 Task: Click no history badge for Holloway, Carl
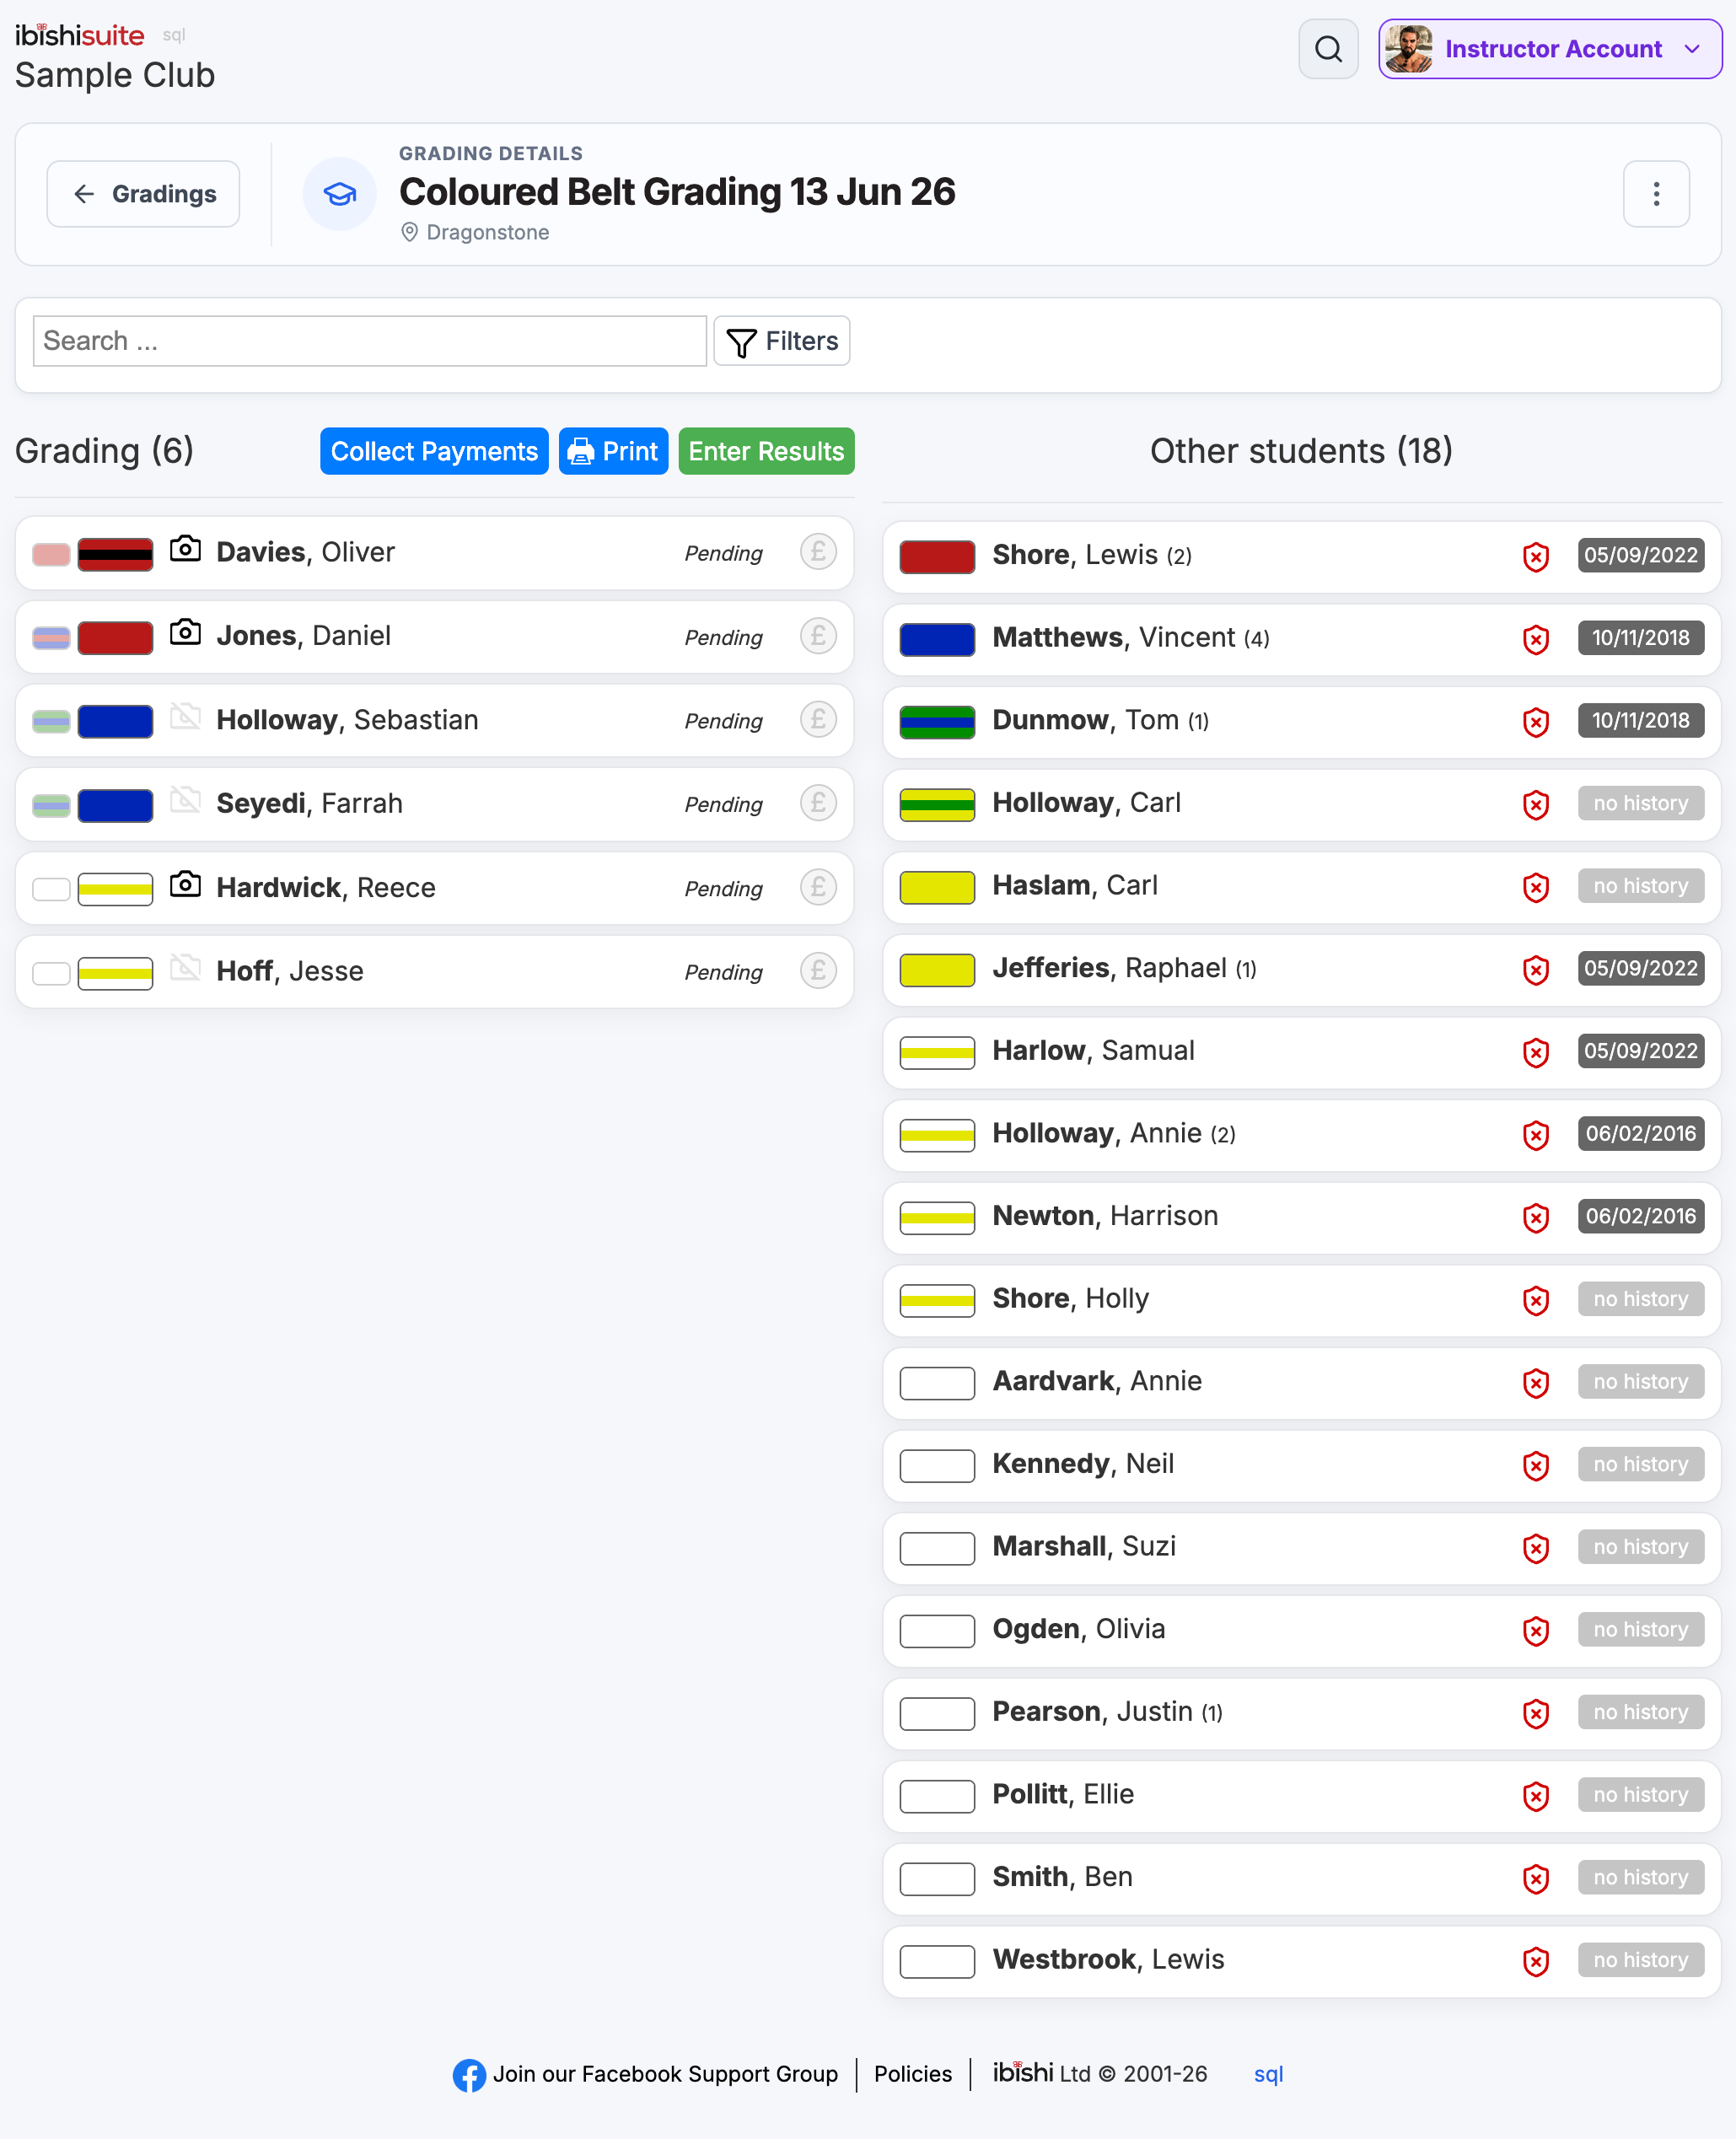click(1641, 803)
